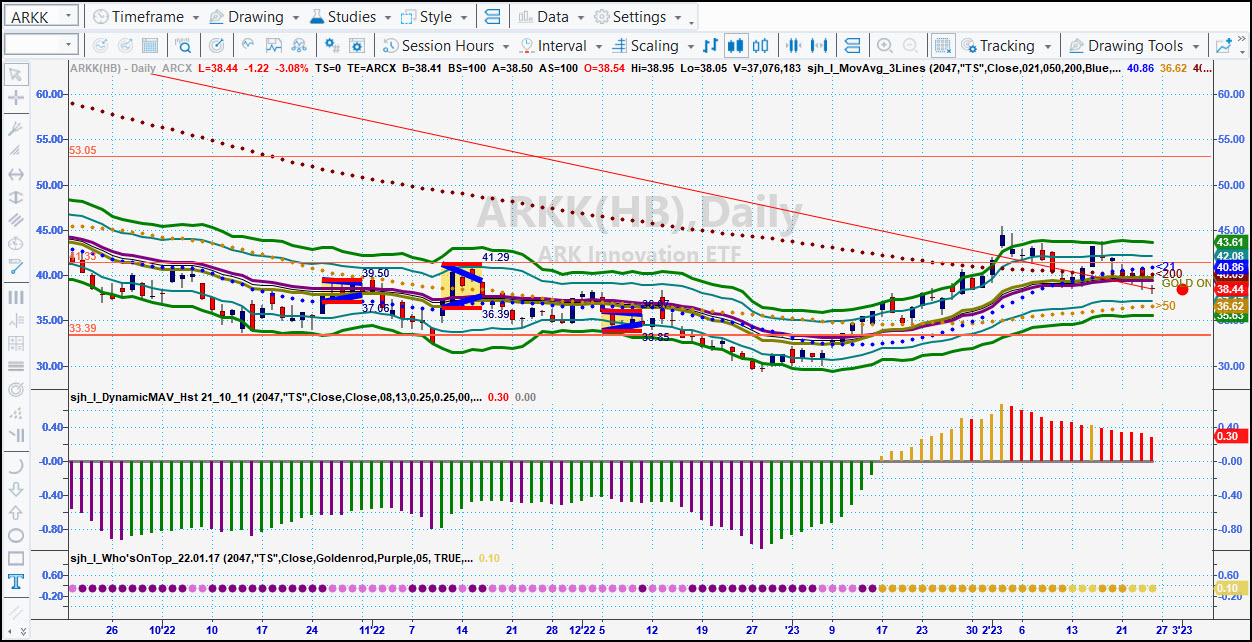Click the magnifier search-data icon
This screenshot has width=1252, height=642.
tap(183, 45)
